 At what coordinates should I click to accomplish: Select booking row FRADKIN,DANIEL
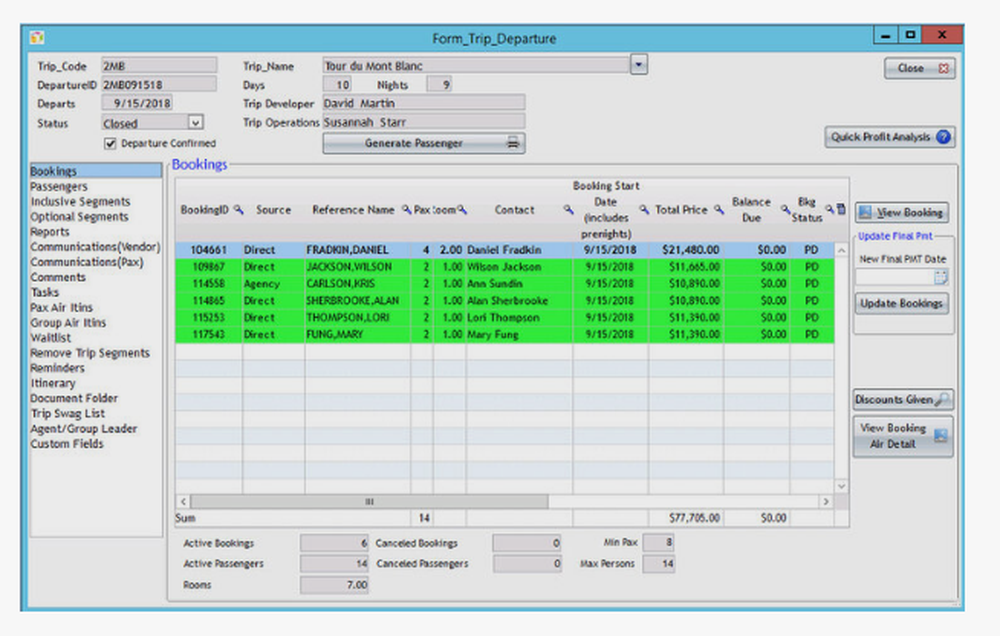[504, 249]
